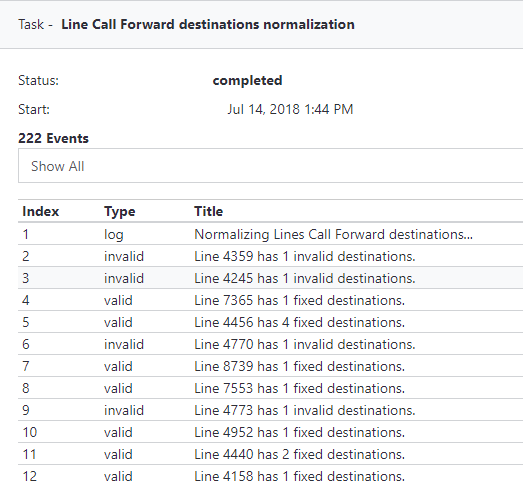Open the Line 4773 invalid destinations event
Viewport: 523px width, 481px height.
tap(271, 410)
